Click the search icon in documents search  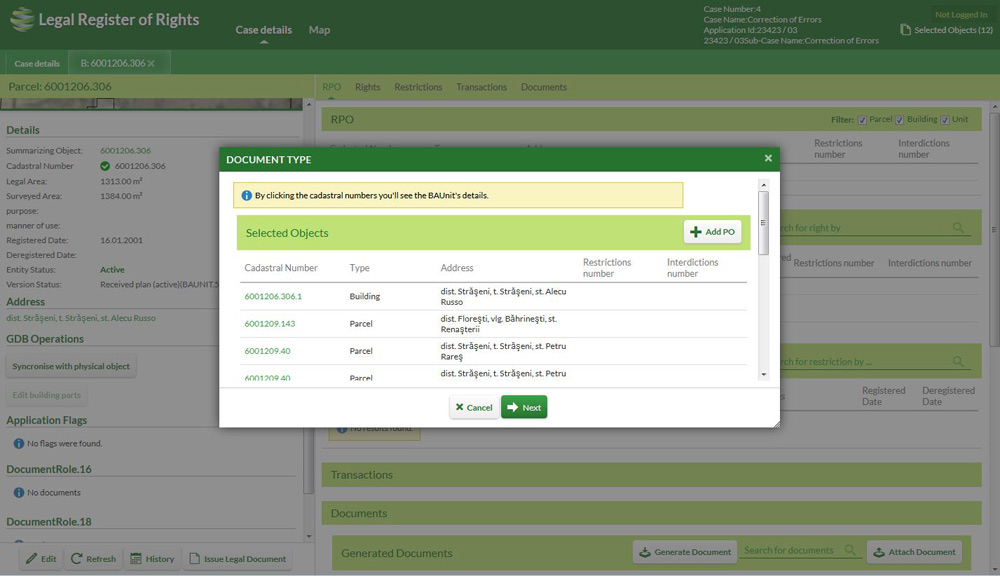tap(850, 550)
